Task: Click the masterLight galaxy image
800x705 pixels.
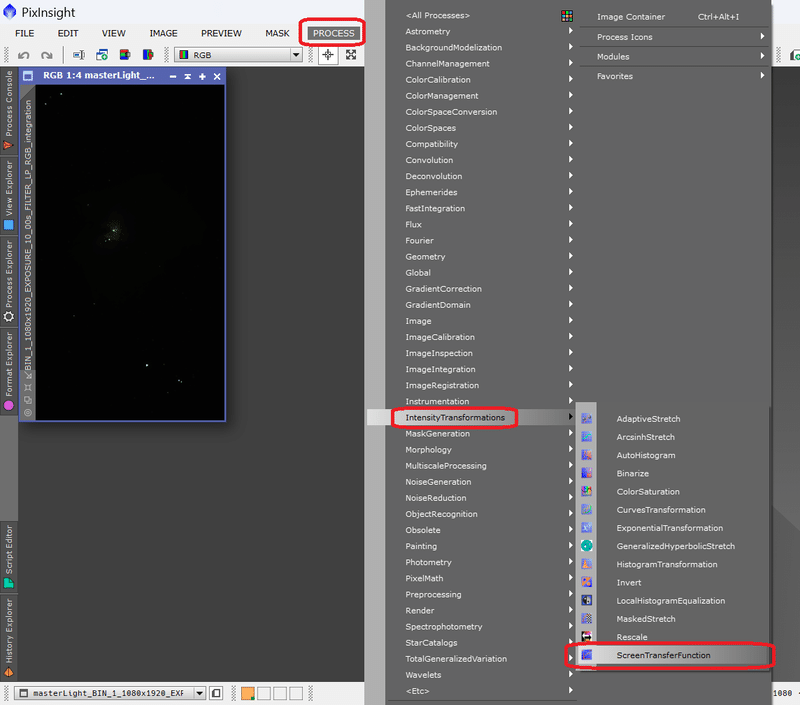Action: point(130,253)
